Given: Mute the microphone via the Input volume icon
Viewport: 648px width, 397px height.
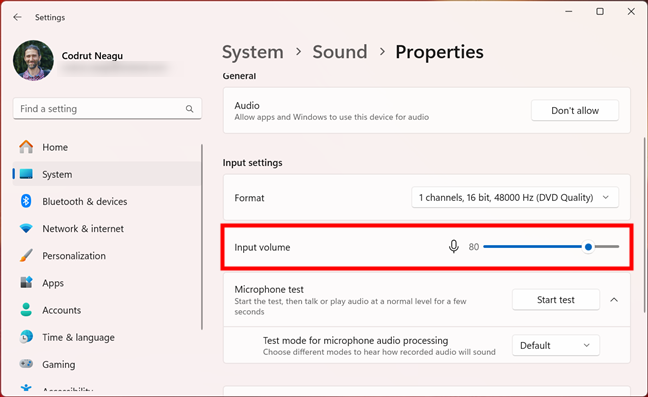Looking at the screenshot, I should click(453, 247).
